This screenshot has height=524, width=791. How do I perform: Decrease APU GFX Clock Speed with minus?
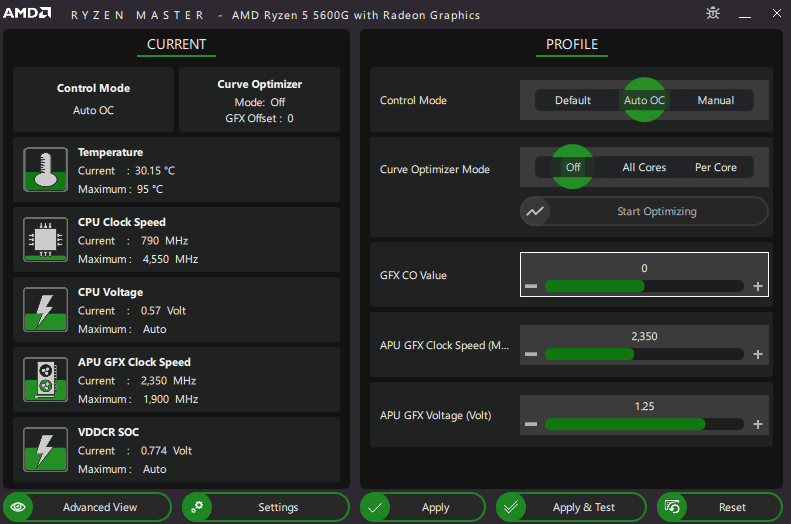[x=531, y=354]
